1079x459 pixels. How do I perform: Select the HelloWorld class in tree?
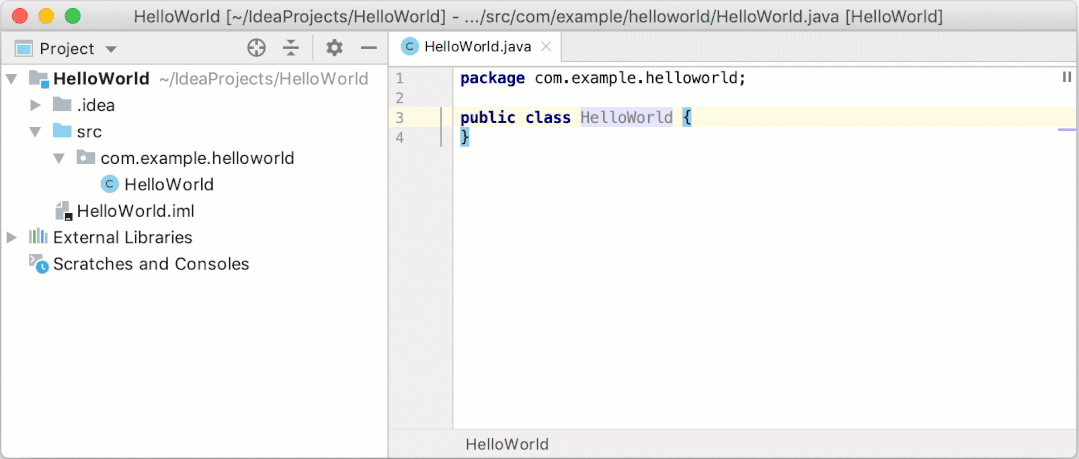[x=169, y=184]
